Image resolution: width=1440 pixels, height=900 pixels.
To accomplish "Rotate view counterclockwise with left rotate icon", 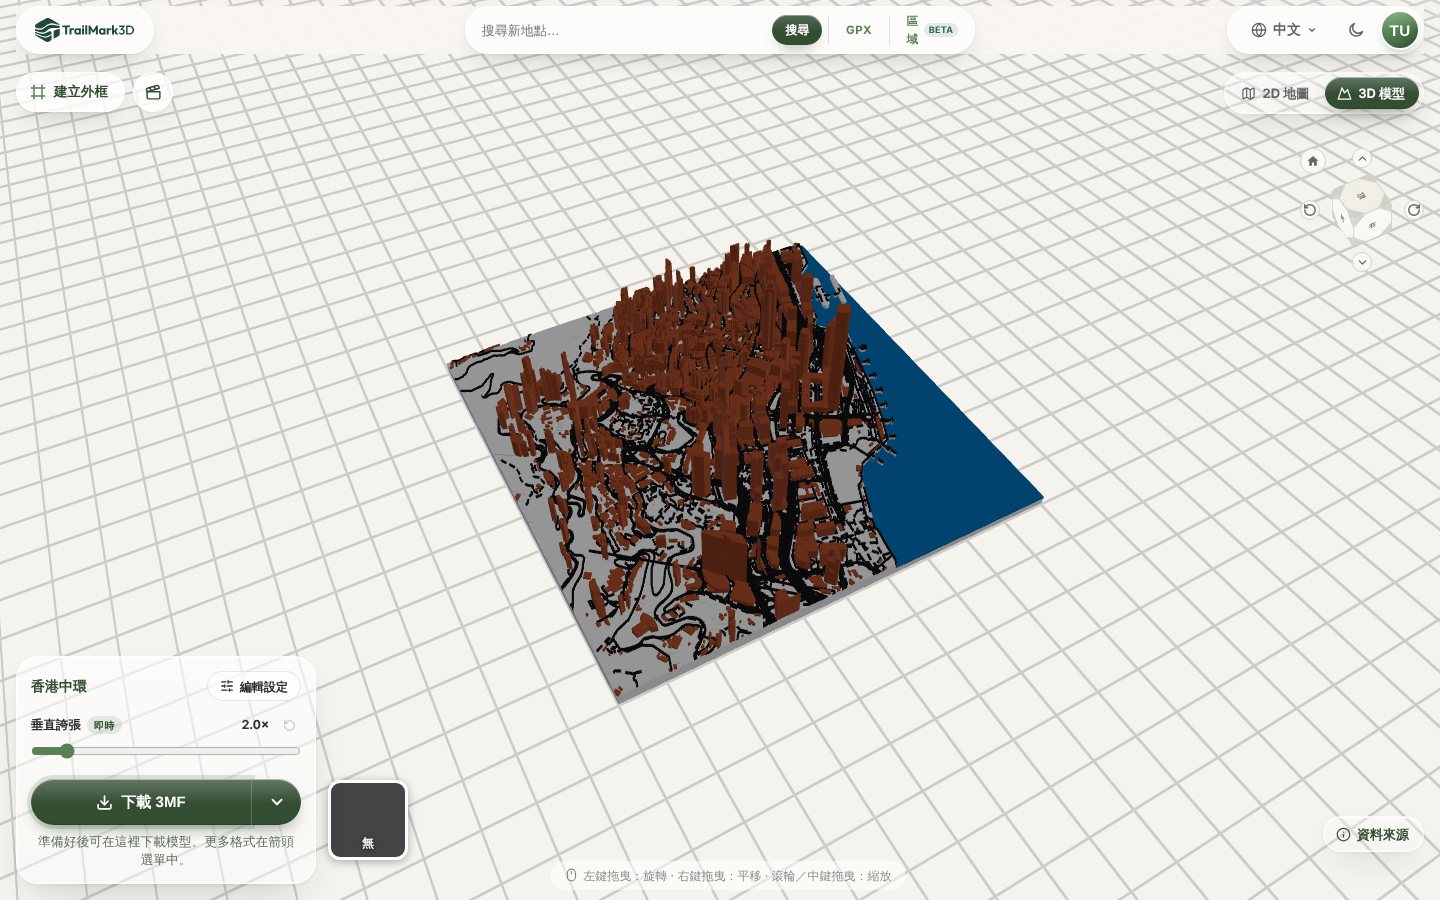I will (x=1310, y=210).
